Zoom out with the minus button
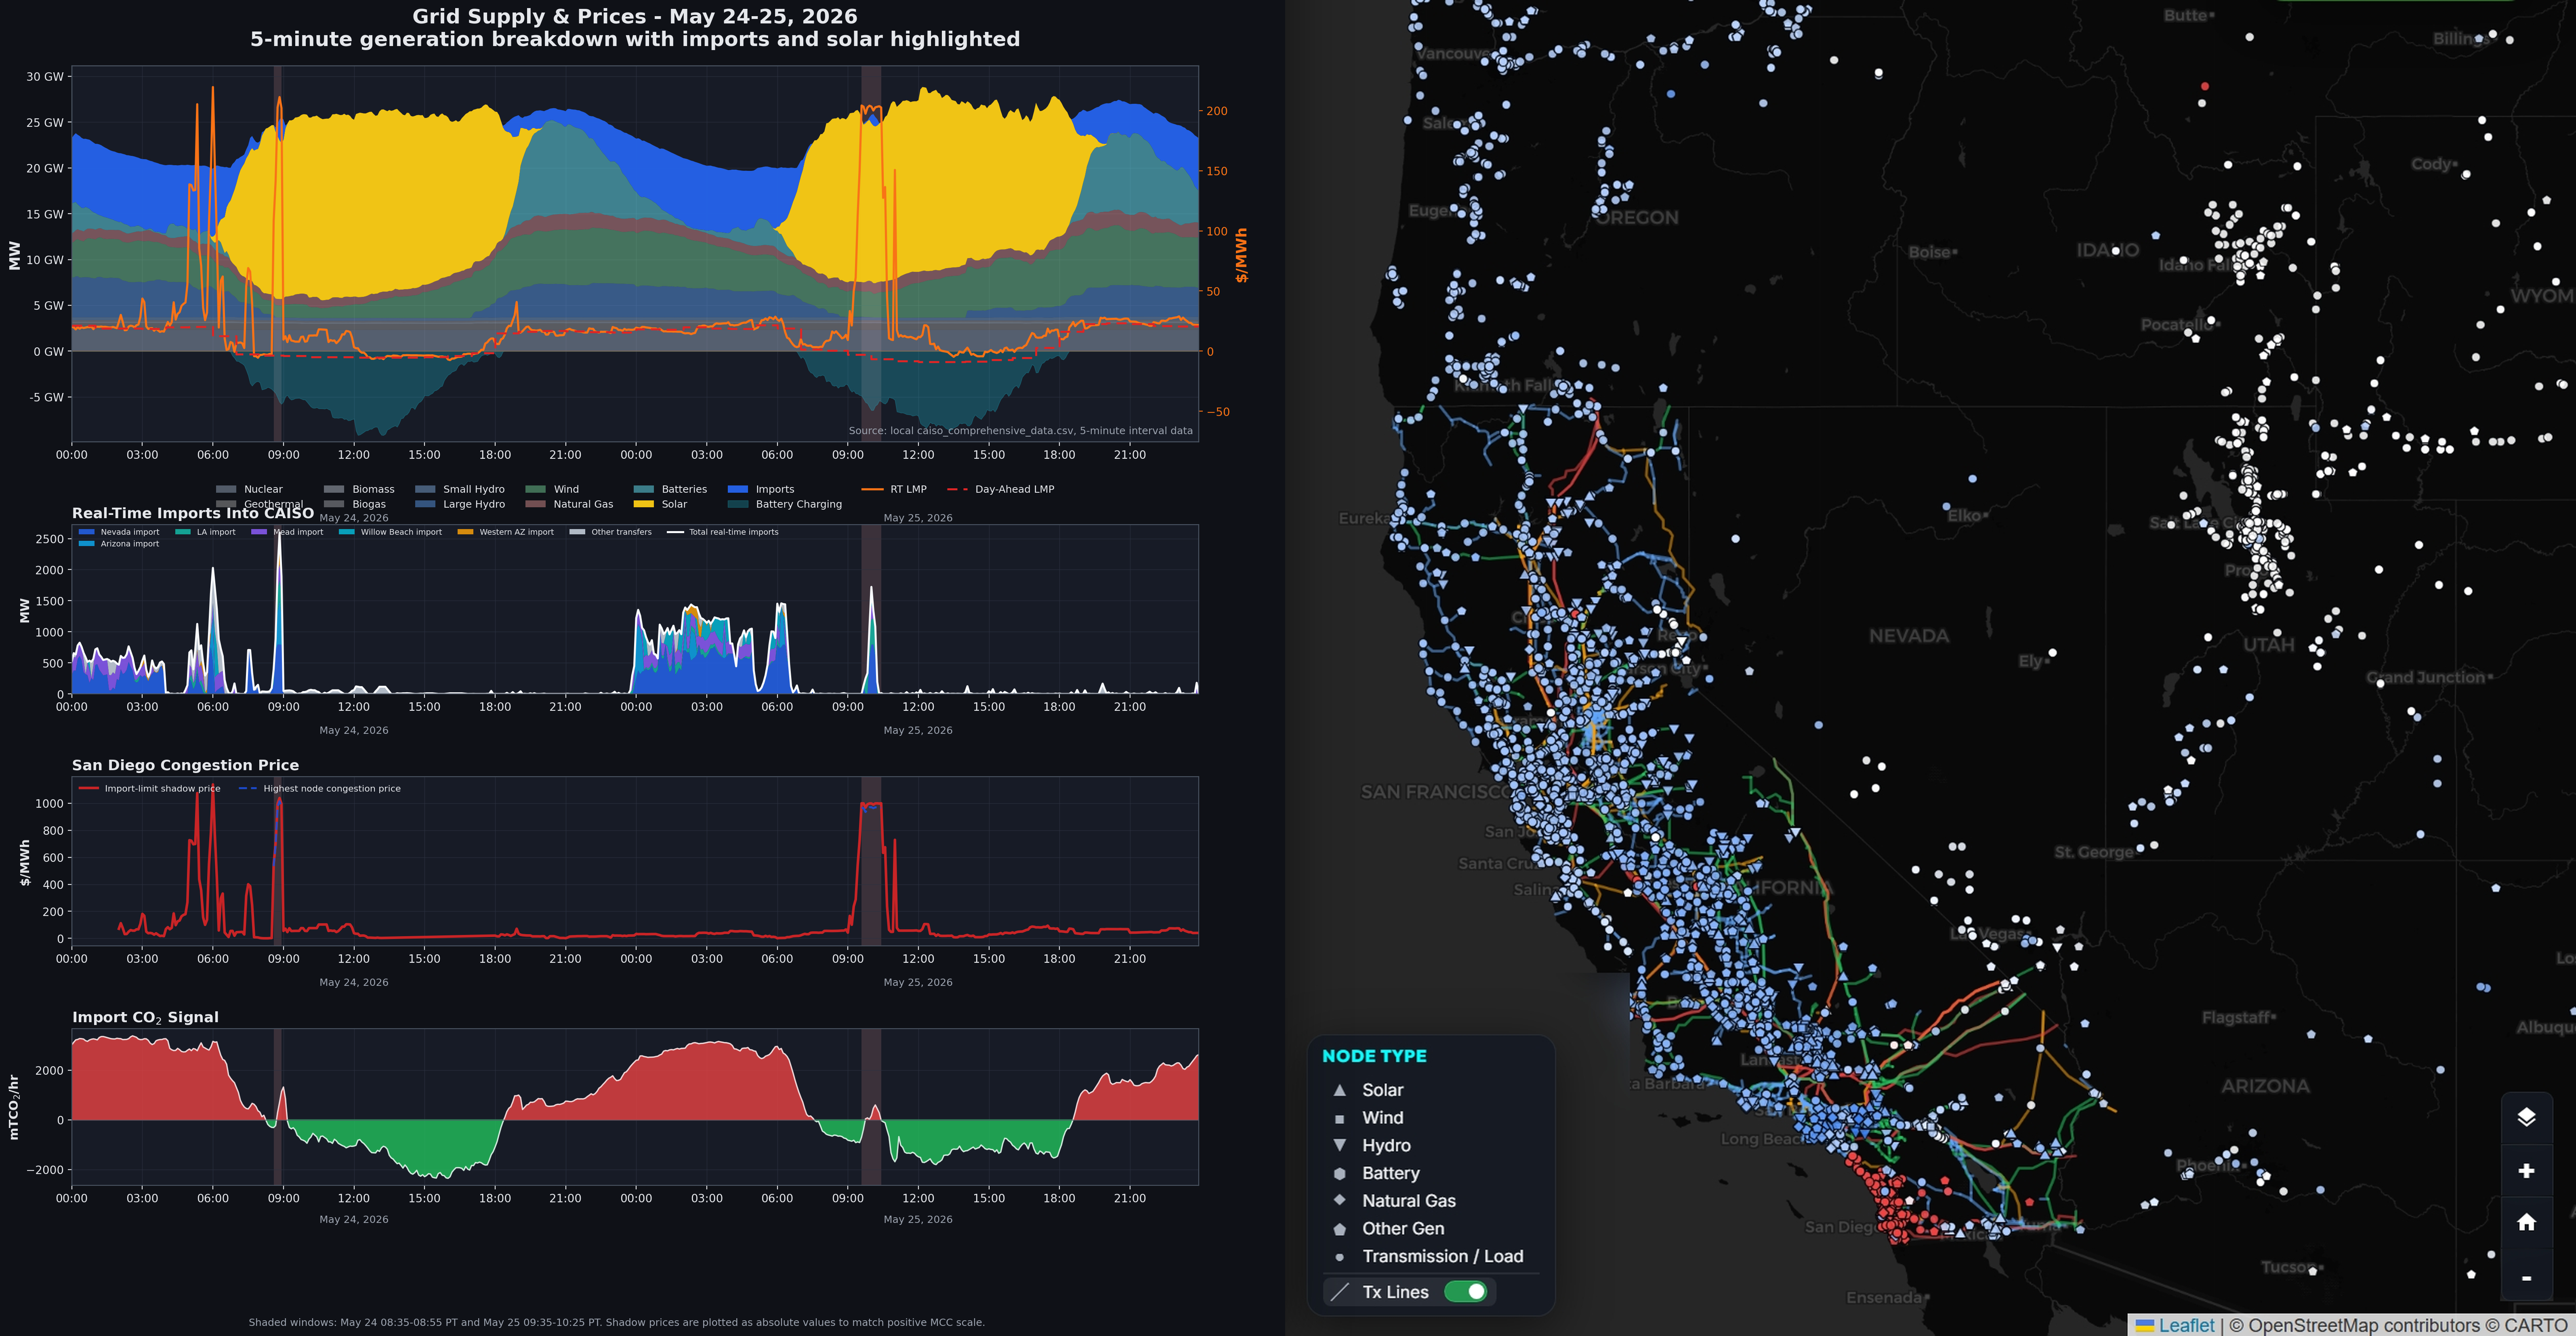 coord(2526,1277)
